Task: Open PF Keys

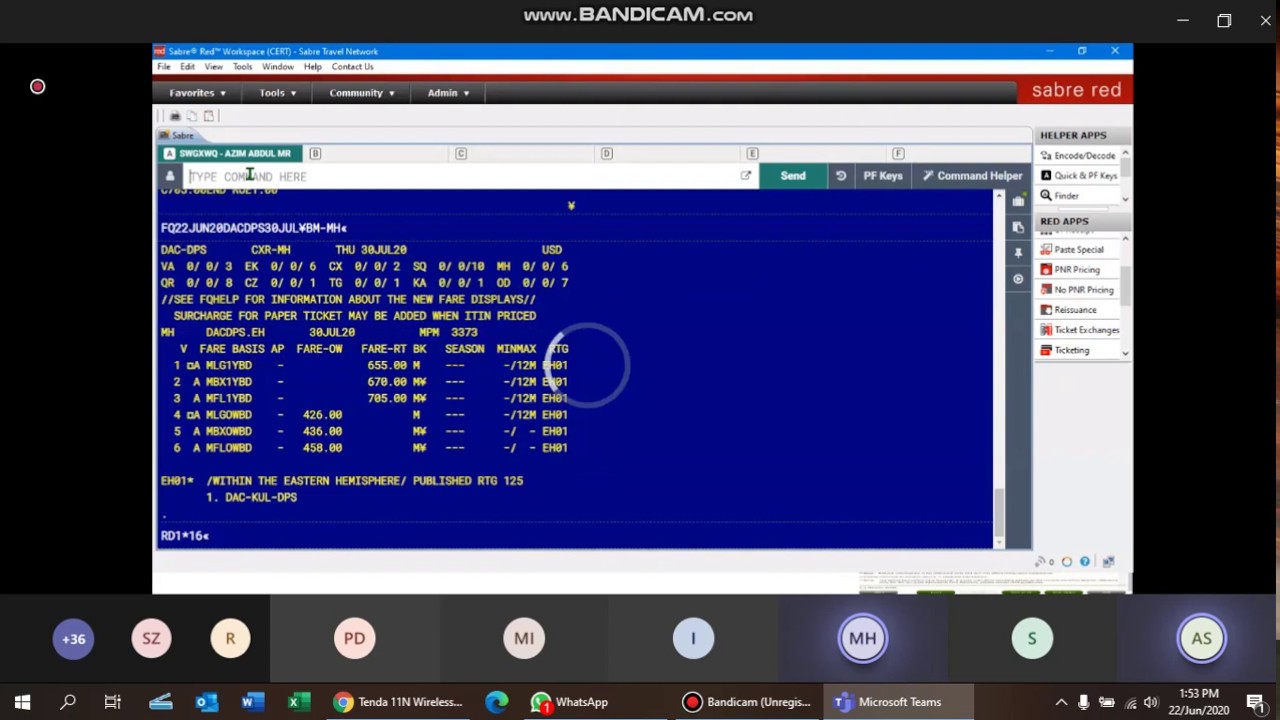Action: 883,176
